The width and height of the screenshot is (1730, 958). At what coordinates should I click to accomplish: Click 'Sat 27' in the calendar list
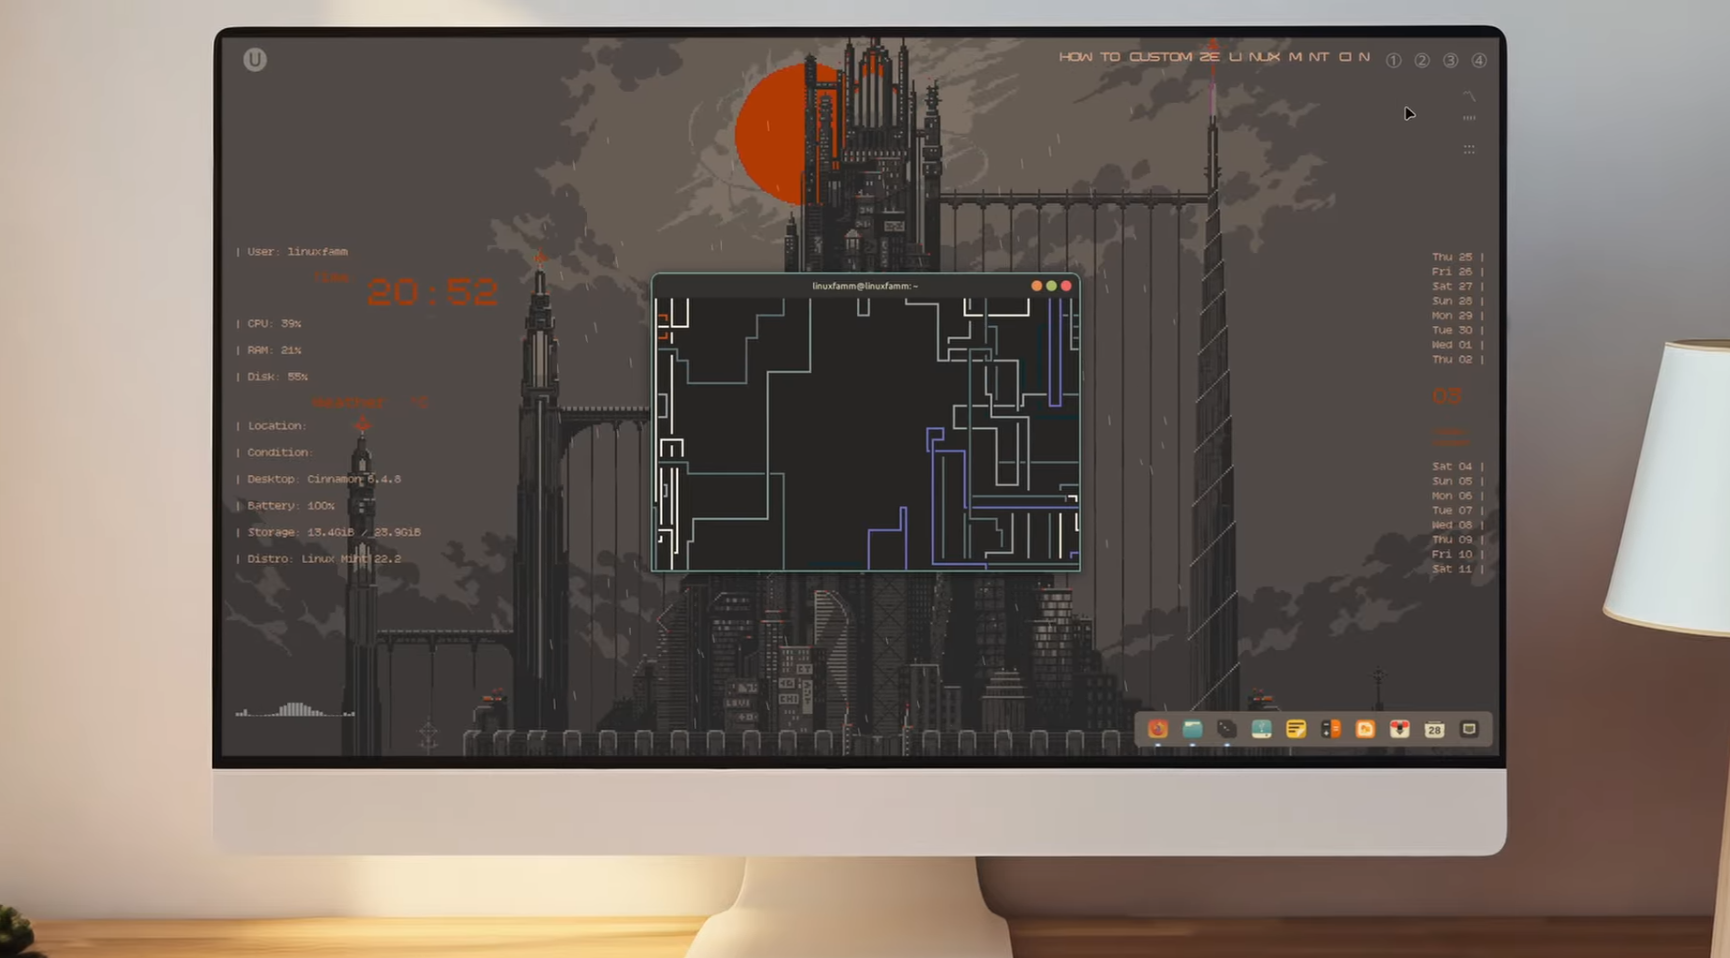tap(1452, 286)
